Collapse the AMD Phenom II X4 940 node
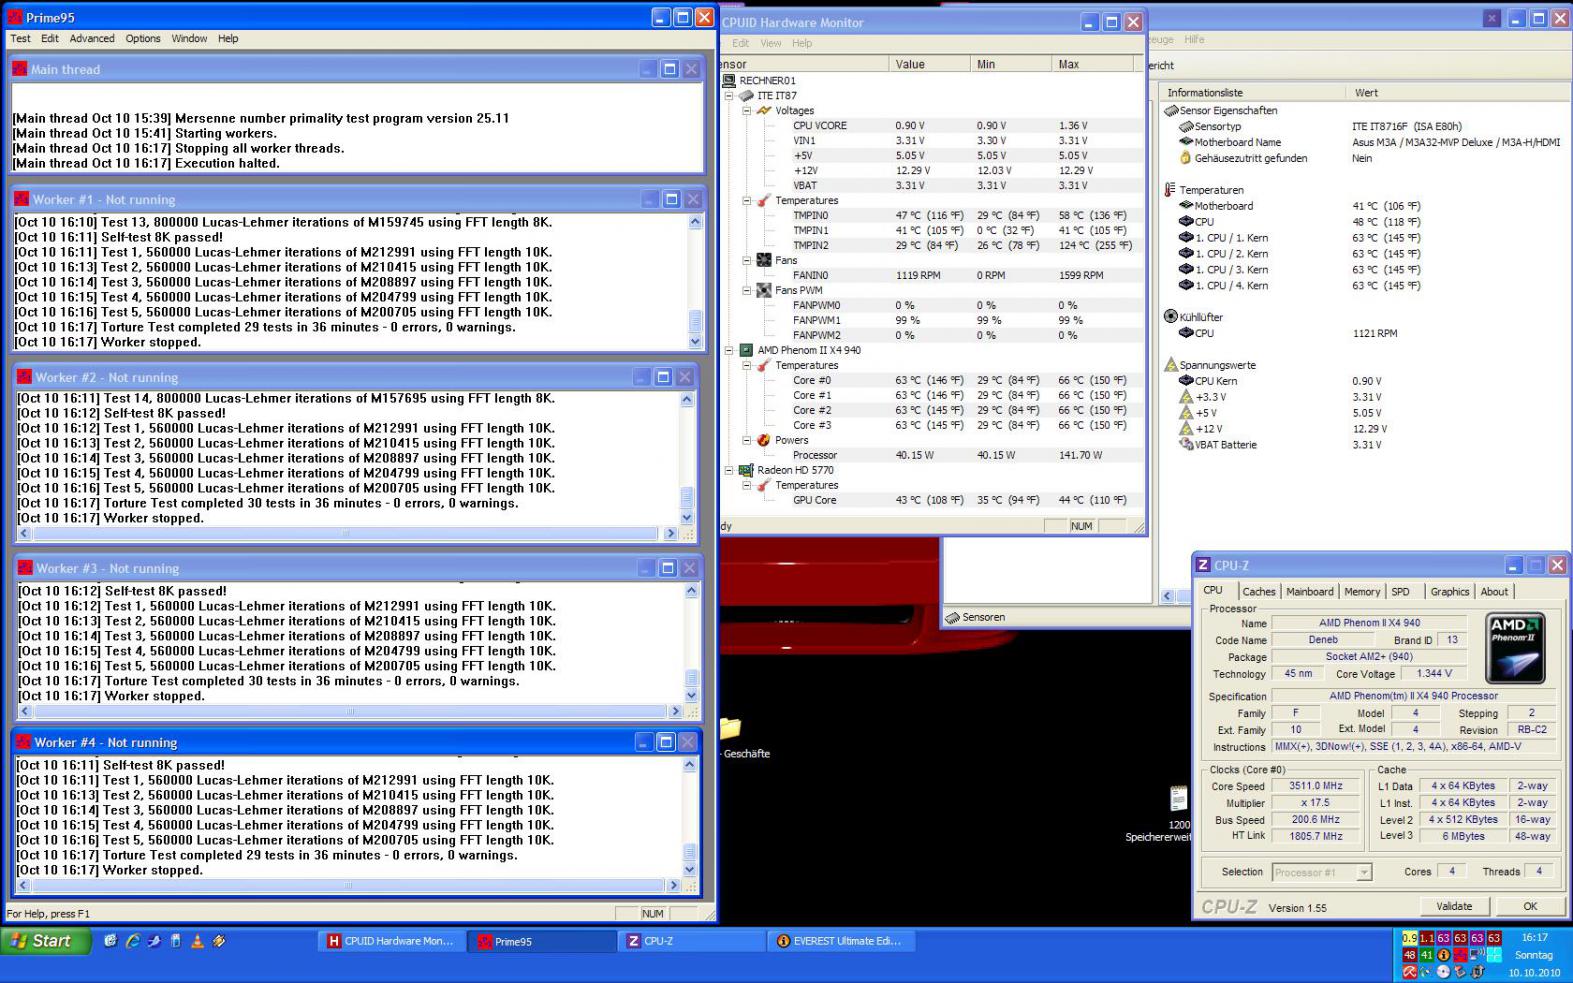 coord(729,350)
